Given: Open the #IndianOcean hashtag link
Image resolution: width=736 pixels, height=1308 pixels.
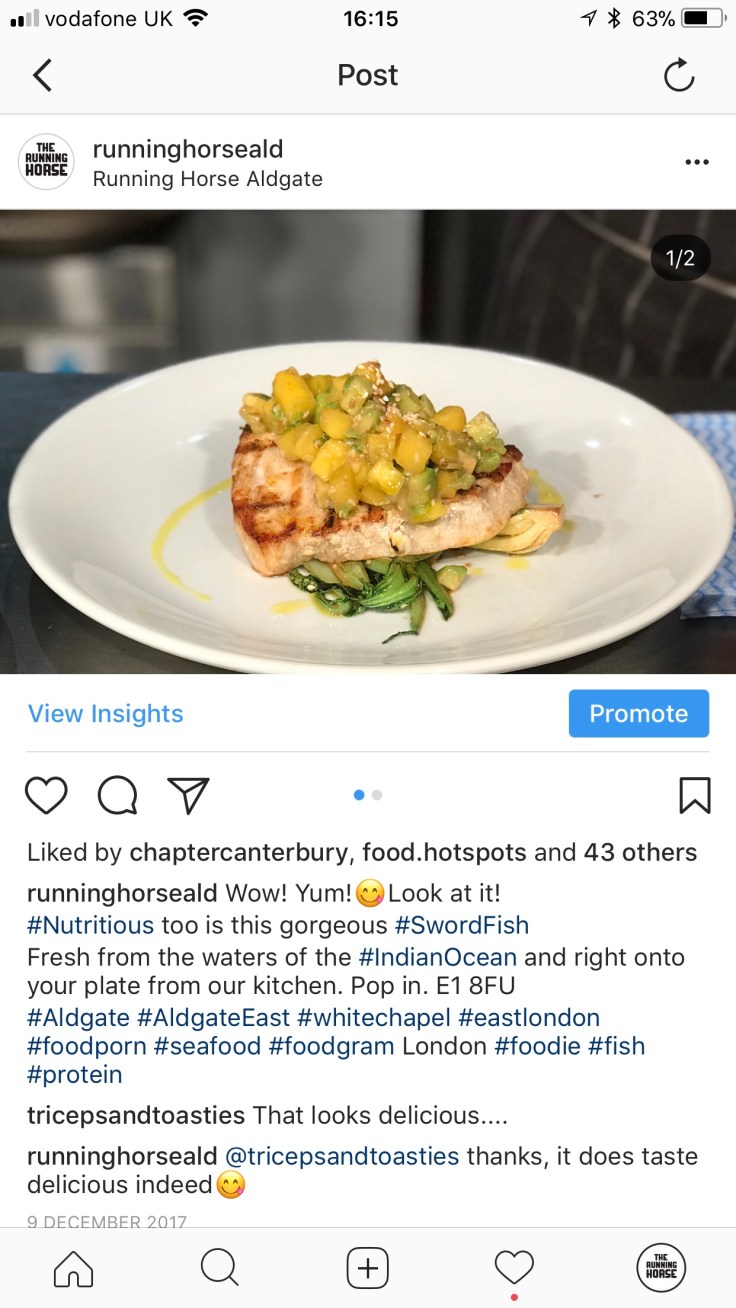Looking at the screenshot, I should 439,957.
